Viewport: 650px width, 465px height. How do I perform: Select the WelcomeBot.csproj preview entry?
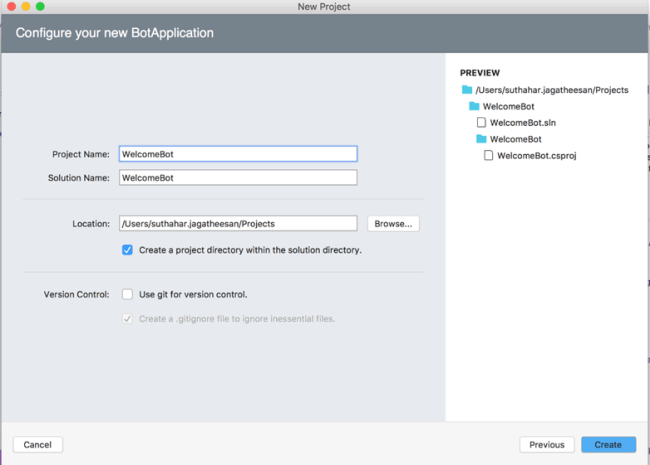pyautogui.click(x=537, y=156)
